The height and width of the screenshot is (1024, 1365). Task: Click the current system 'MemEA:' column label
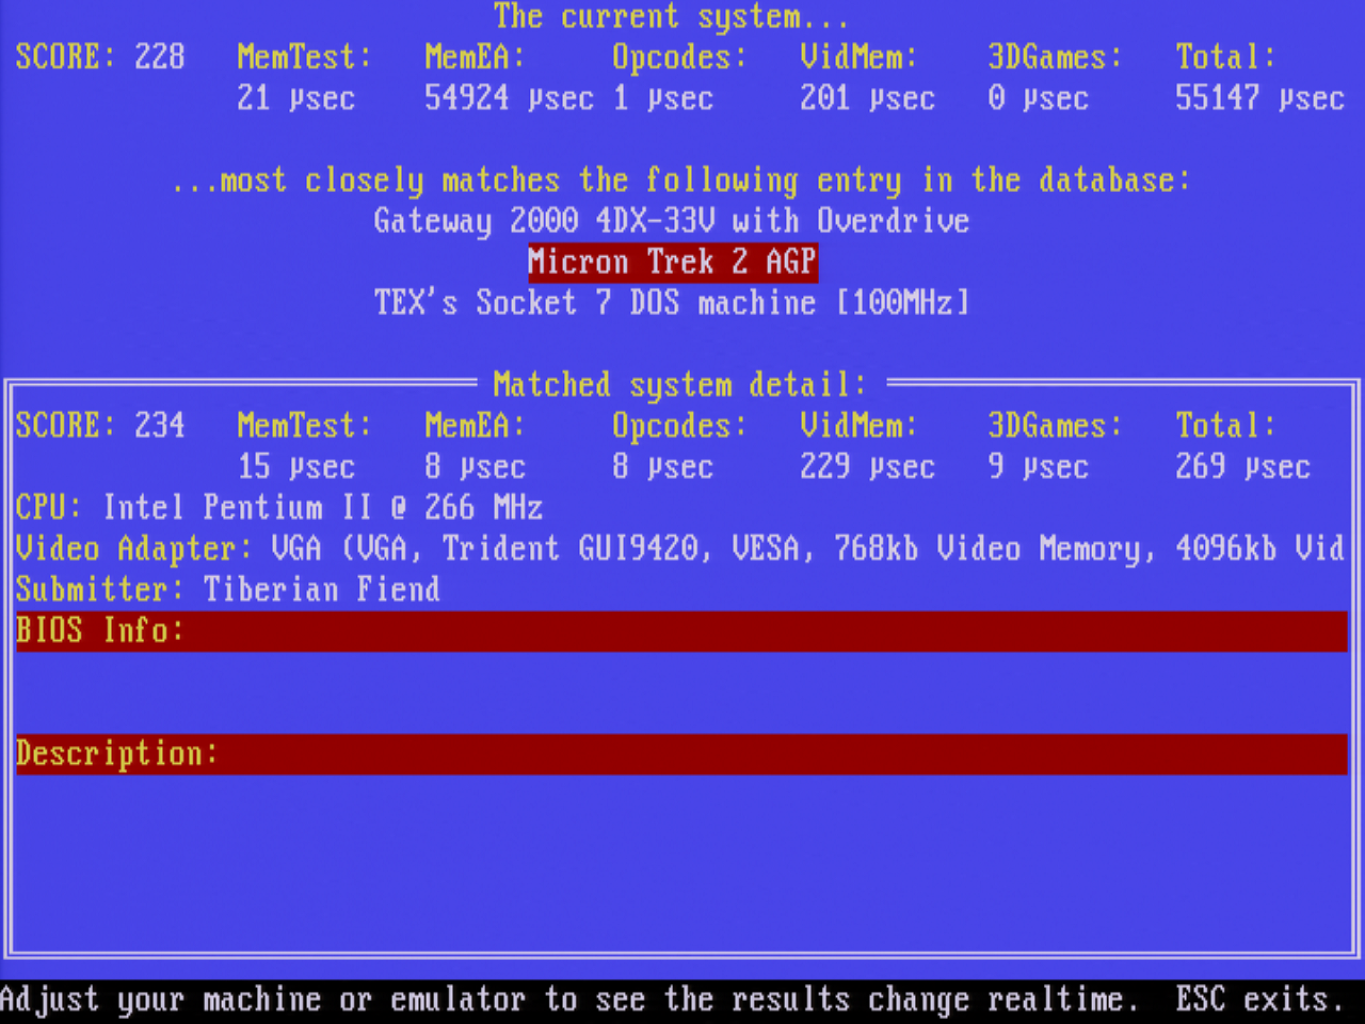[475, 57]
